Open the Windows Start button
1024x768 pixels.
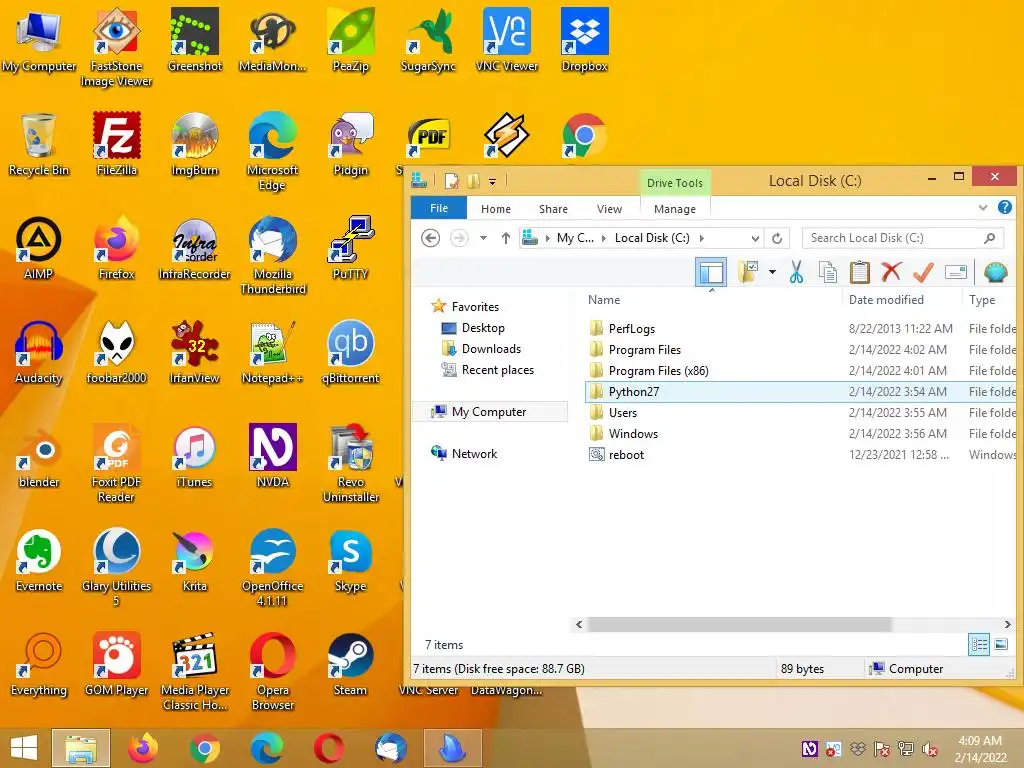[24, 748]
